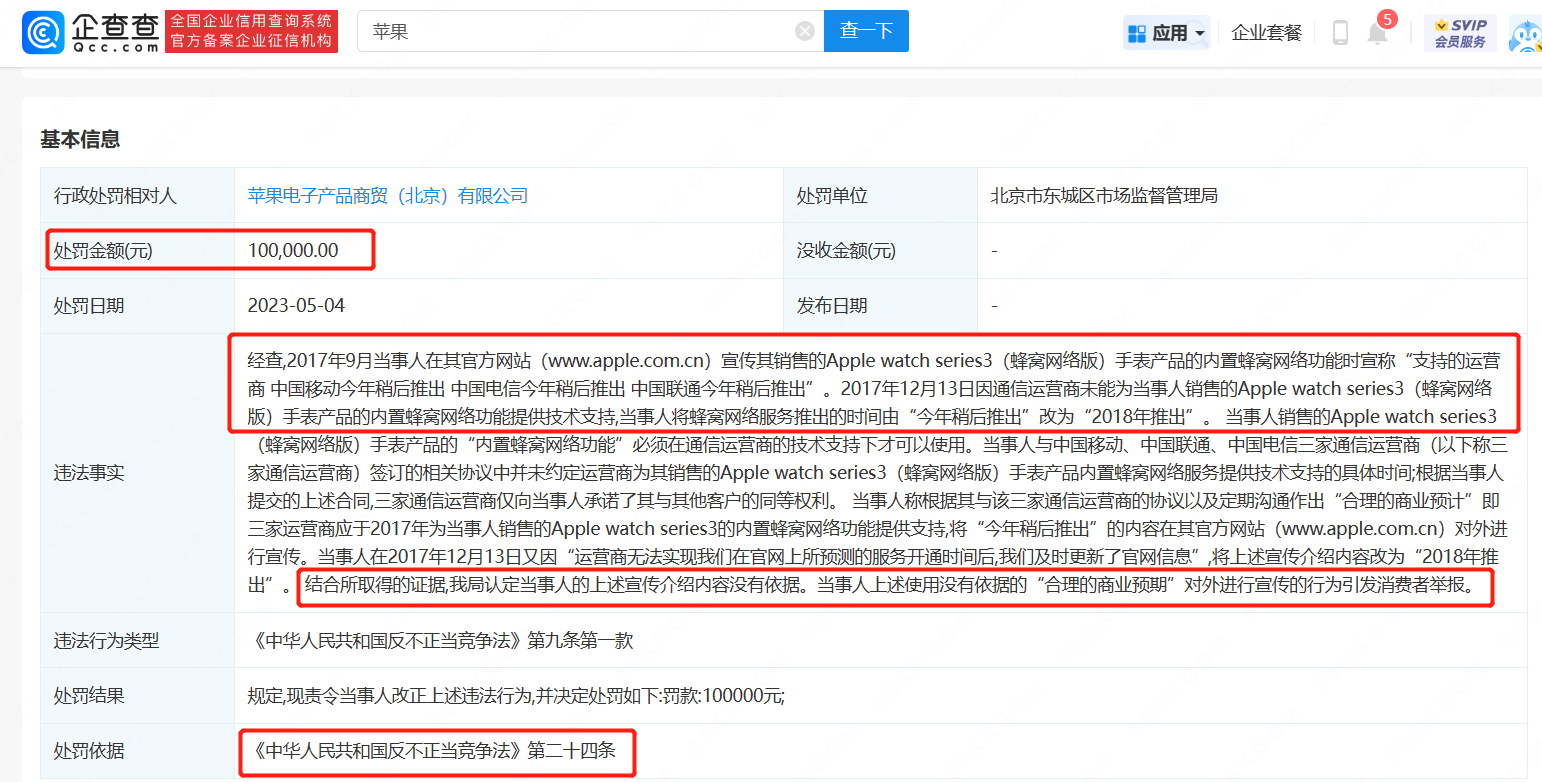Viewport: 1542px width, 782px height.
Task: Click the 查一下 search button
Action: [866, 31]
